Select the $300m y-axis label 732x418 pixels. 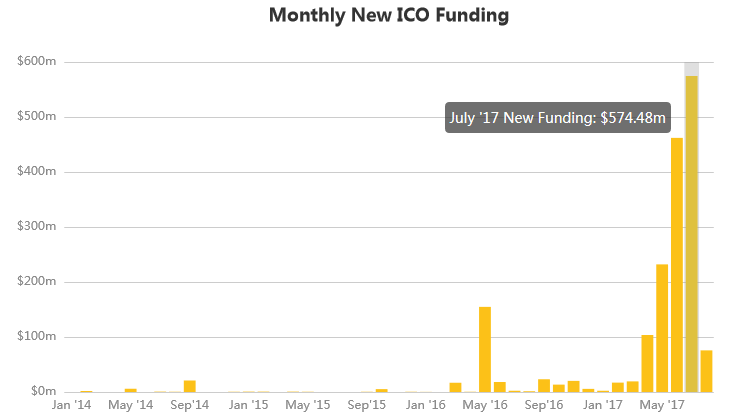tap(37, 227)
